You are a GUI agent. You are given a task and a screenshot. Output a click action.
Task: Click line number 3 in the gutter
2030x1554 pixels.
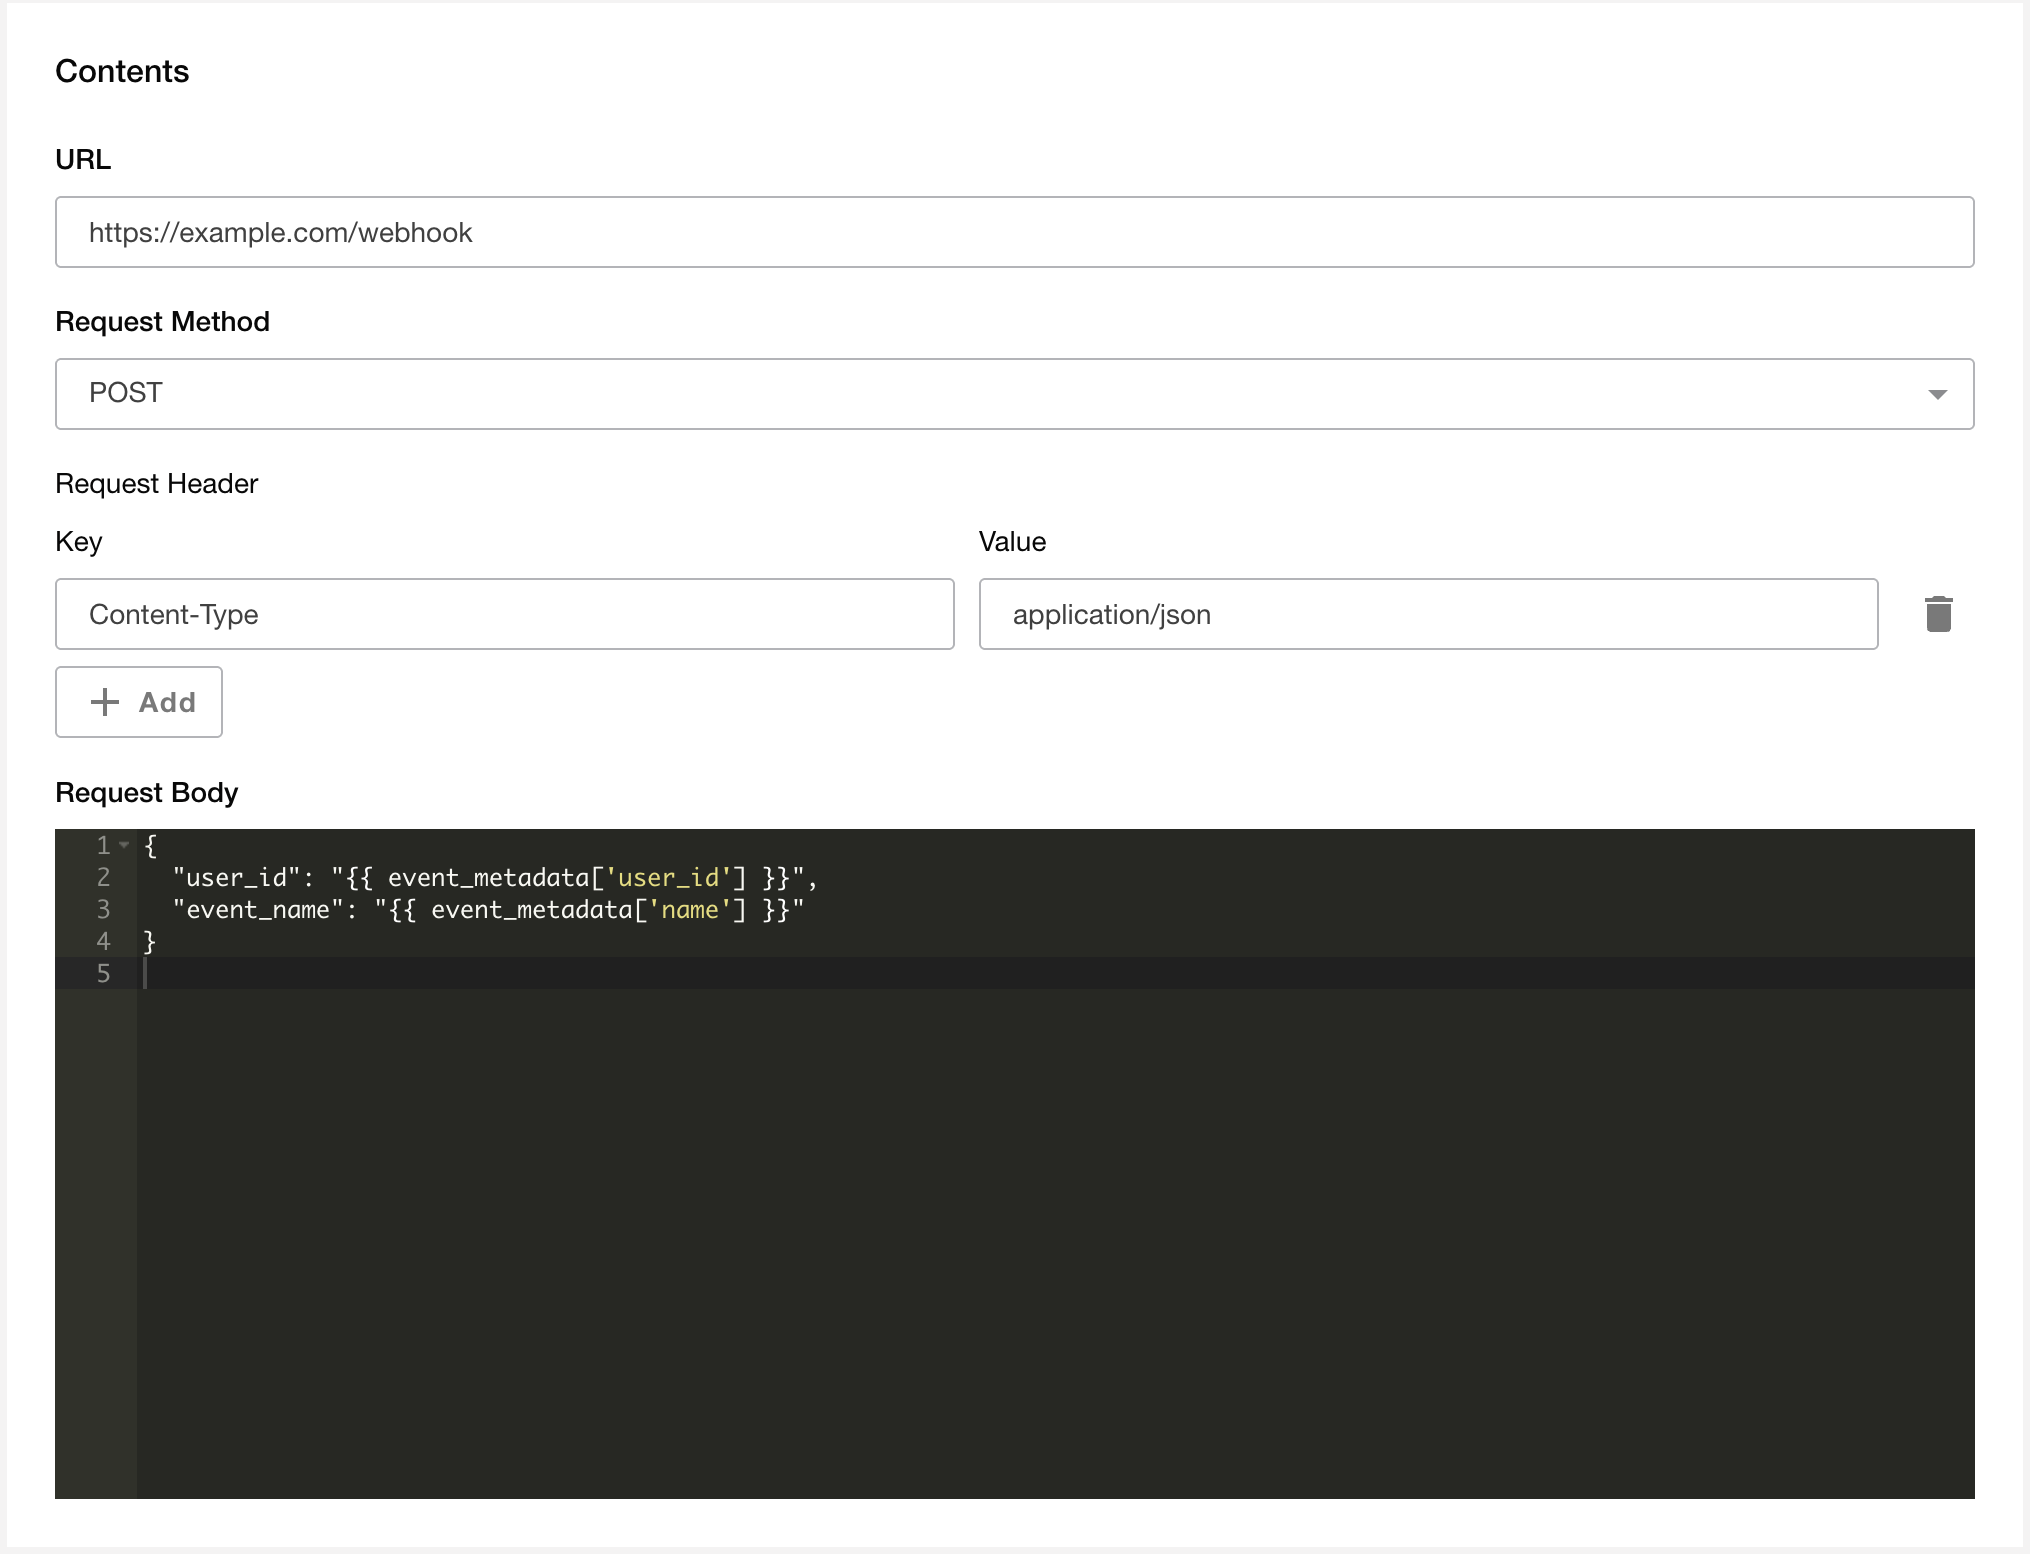[103, 909]
